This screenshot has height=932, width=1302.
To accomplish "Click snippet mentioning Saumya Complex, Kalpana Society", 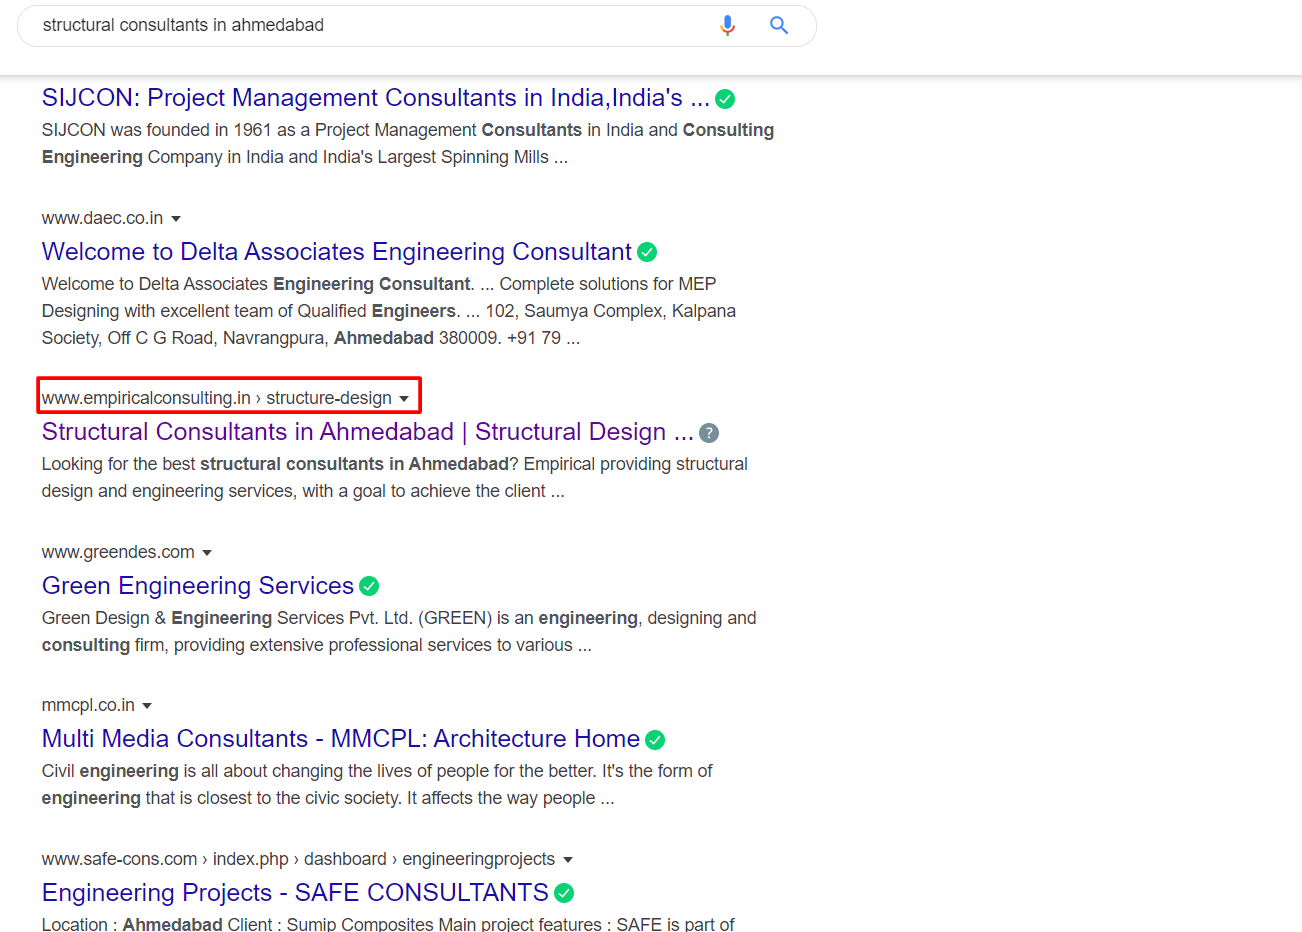I will (x=389, y=311).
